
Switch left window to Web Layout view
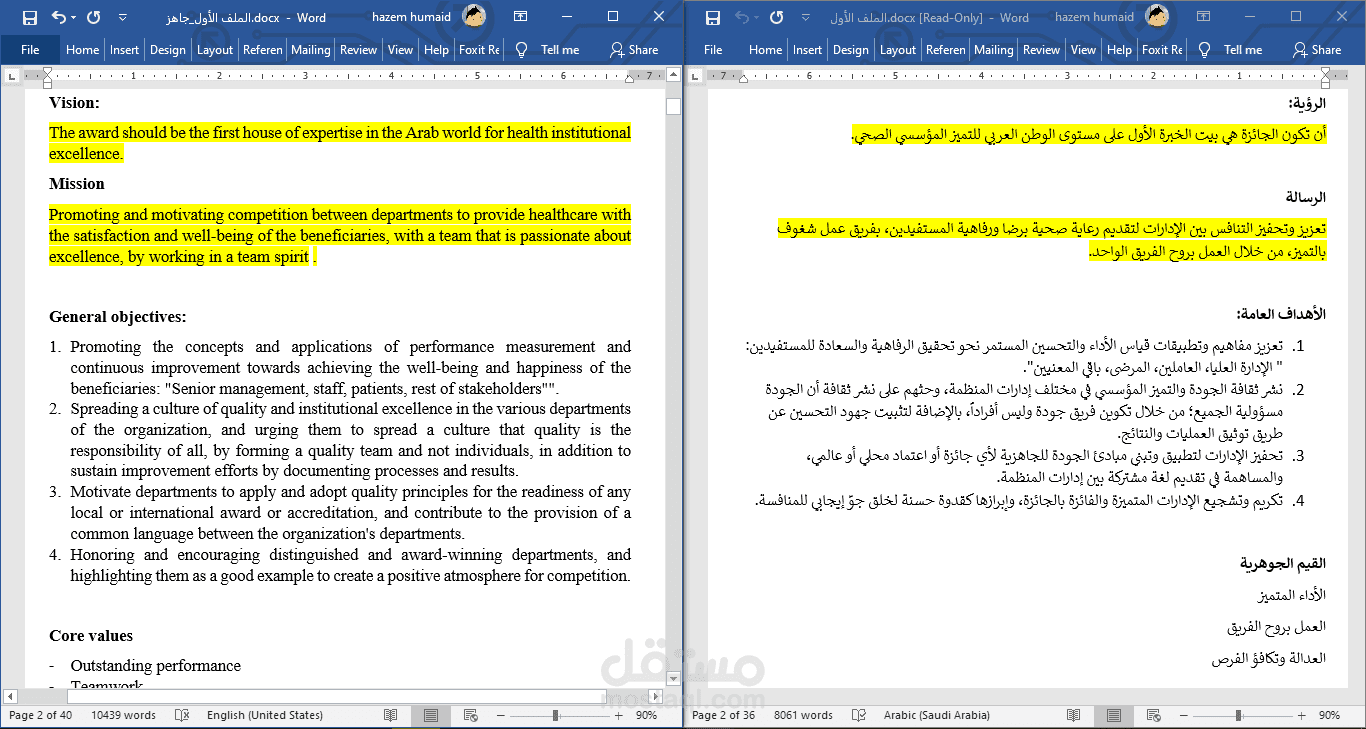[x=472, y=715]
